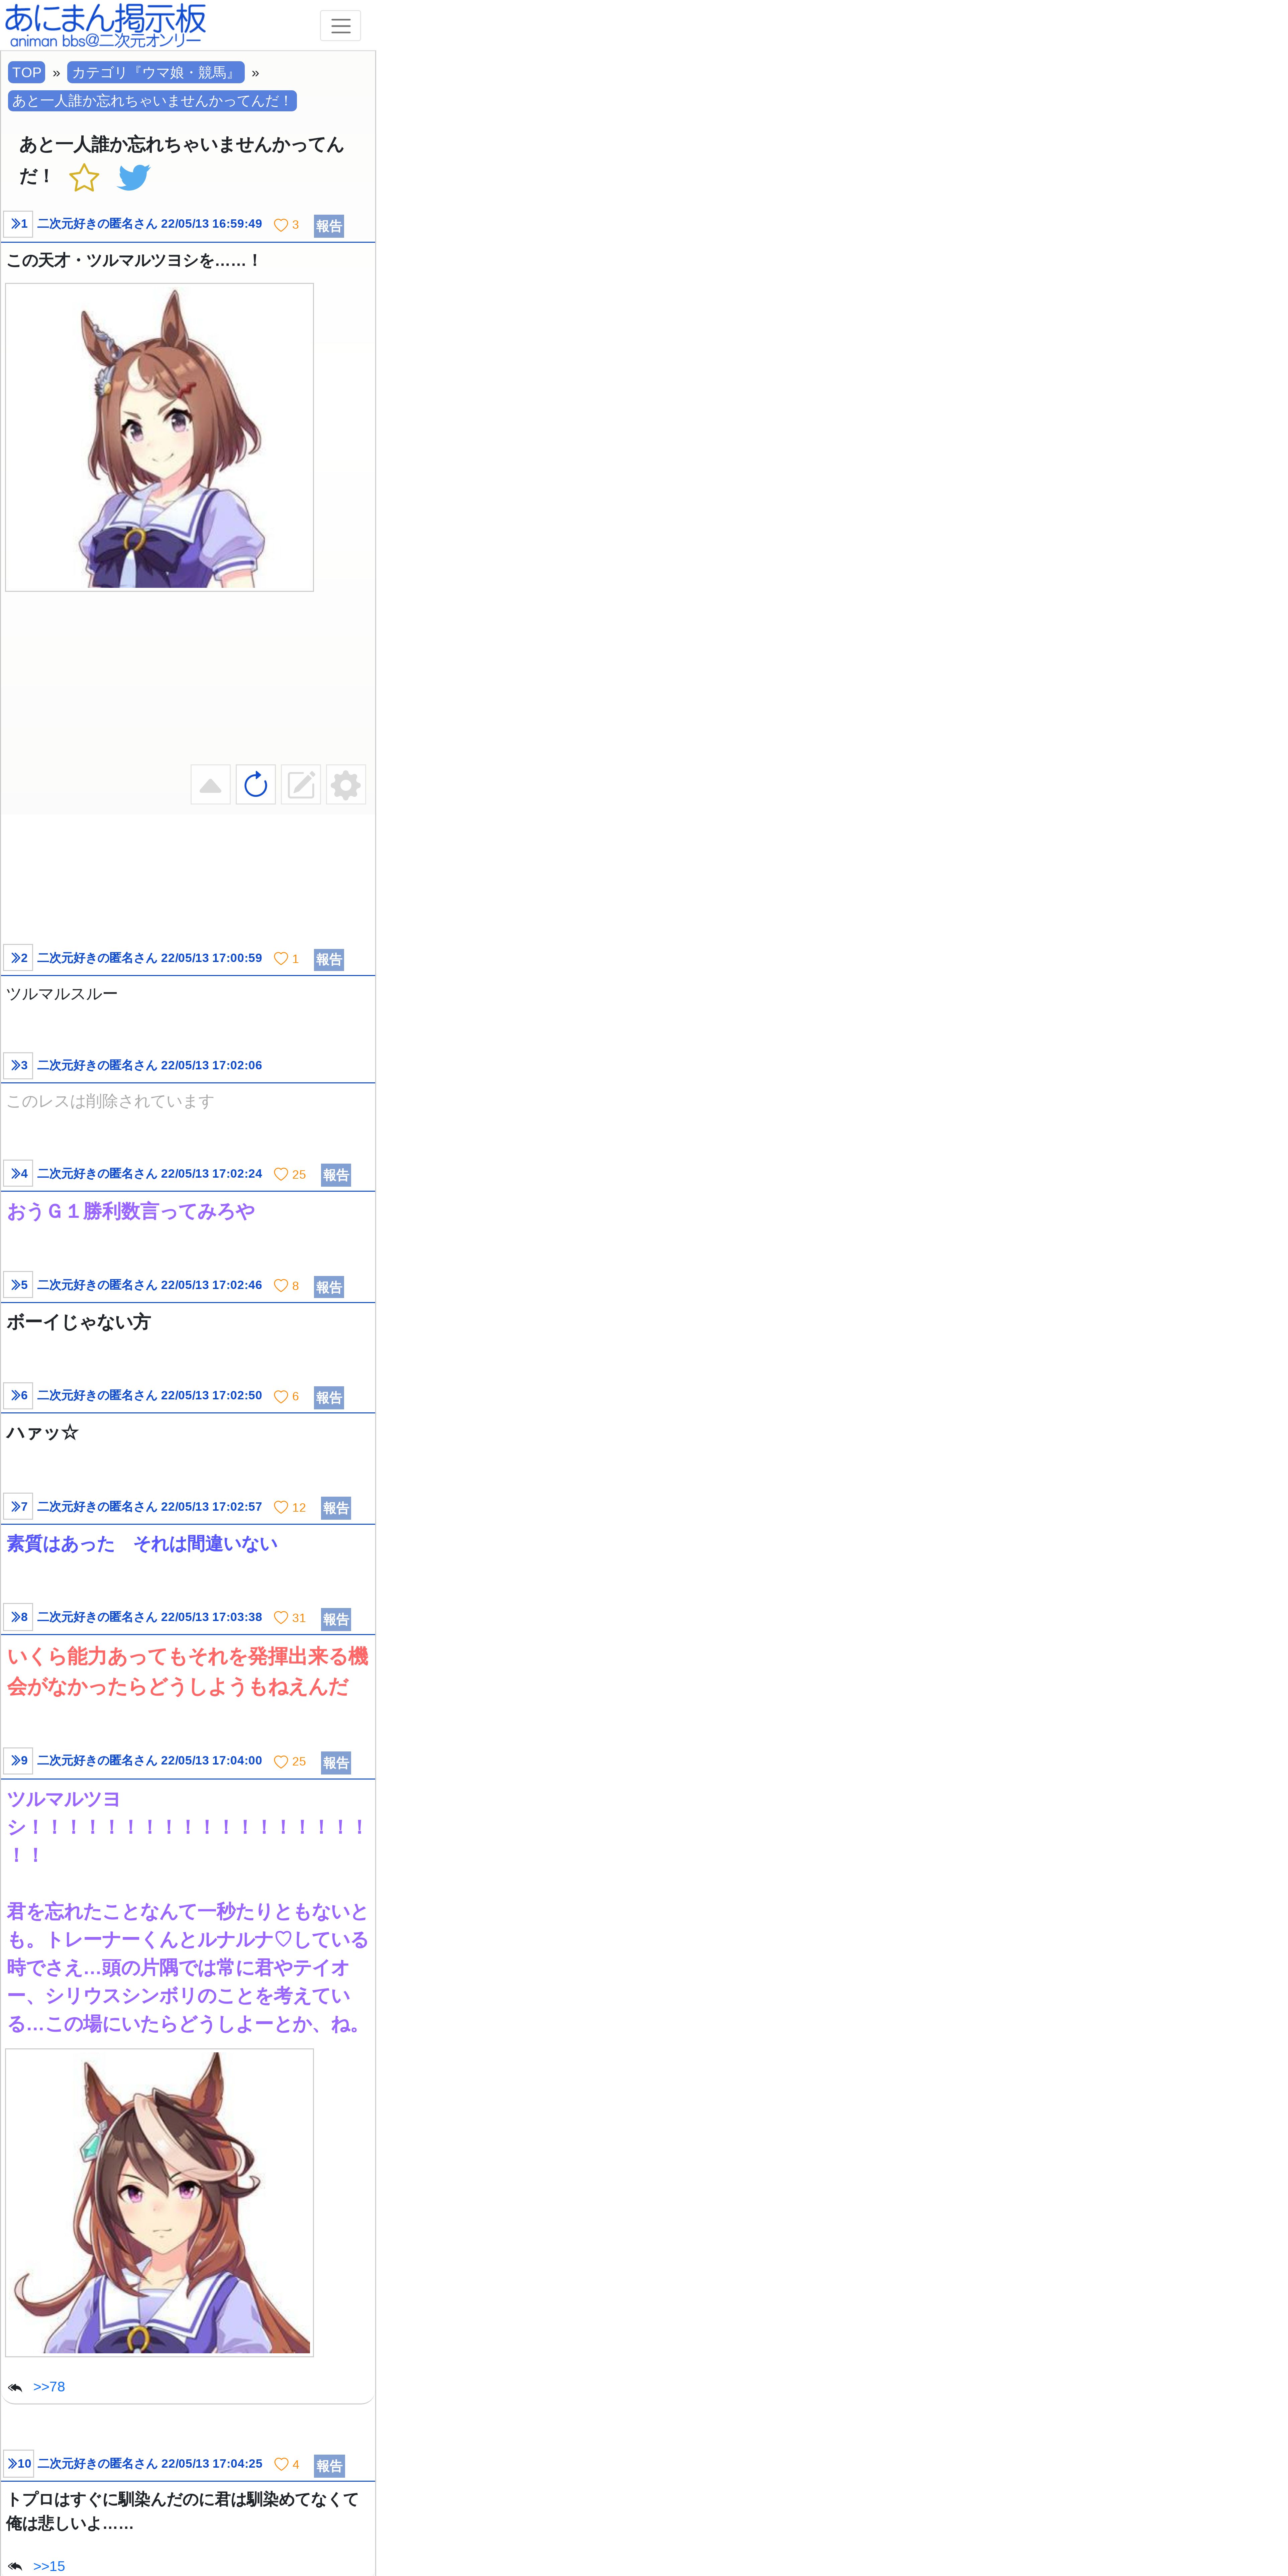1288x2576 pixels.
Task: Open the post 1 character image thumbnail
Action: coord(159,437)
